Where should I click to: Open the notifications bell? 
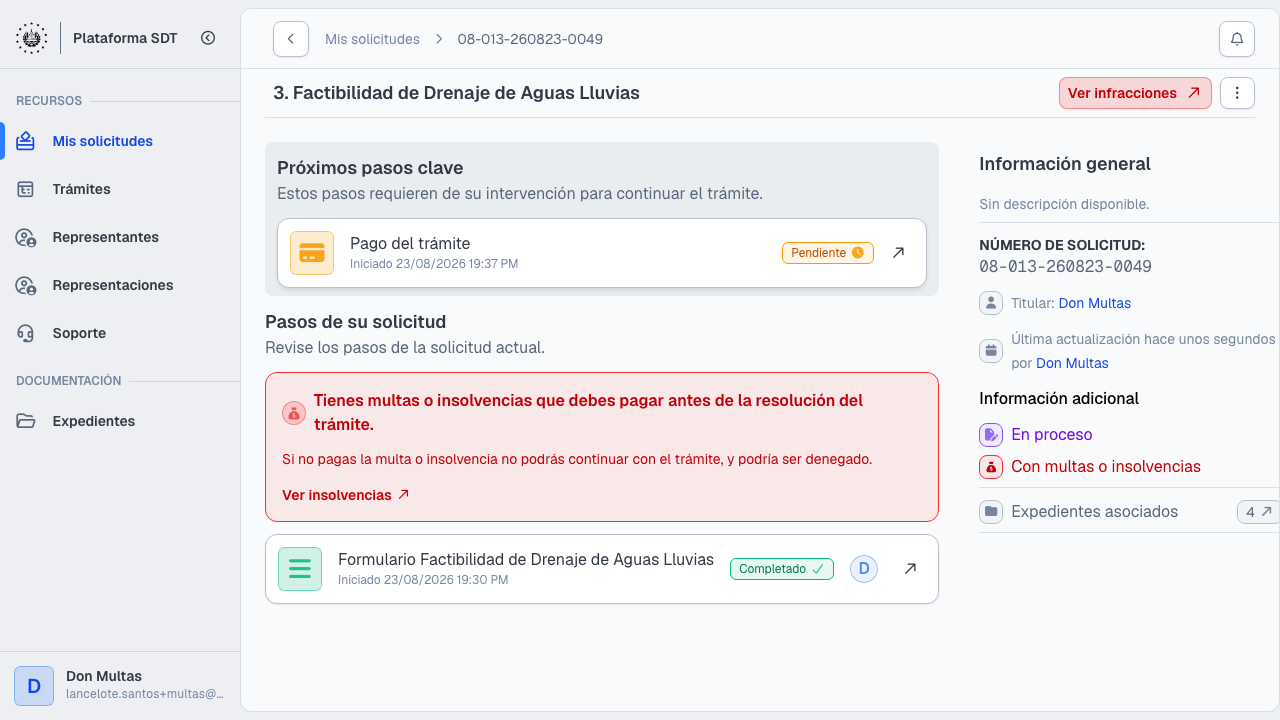pos(1237,39)
